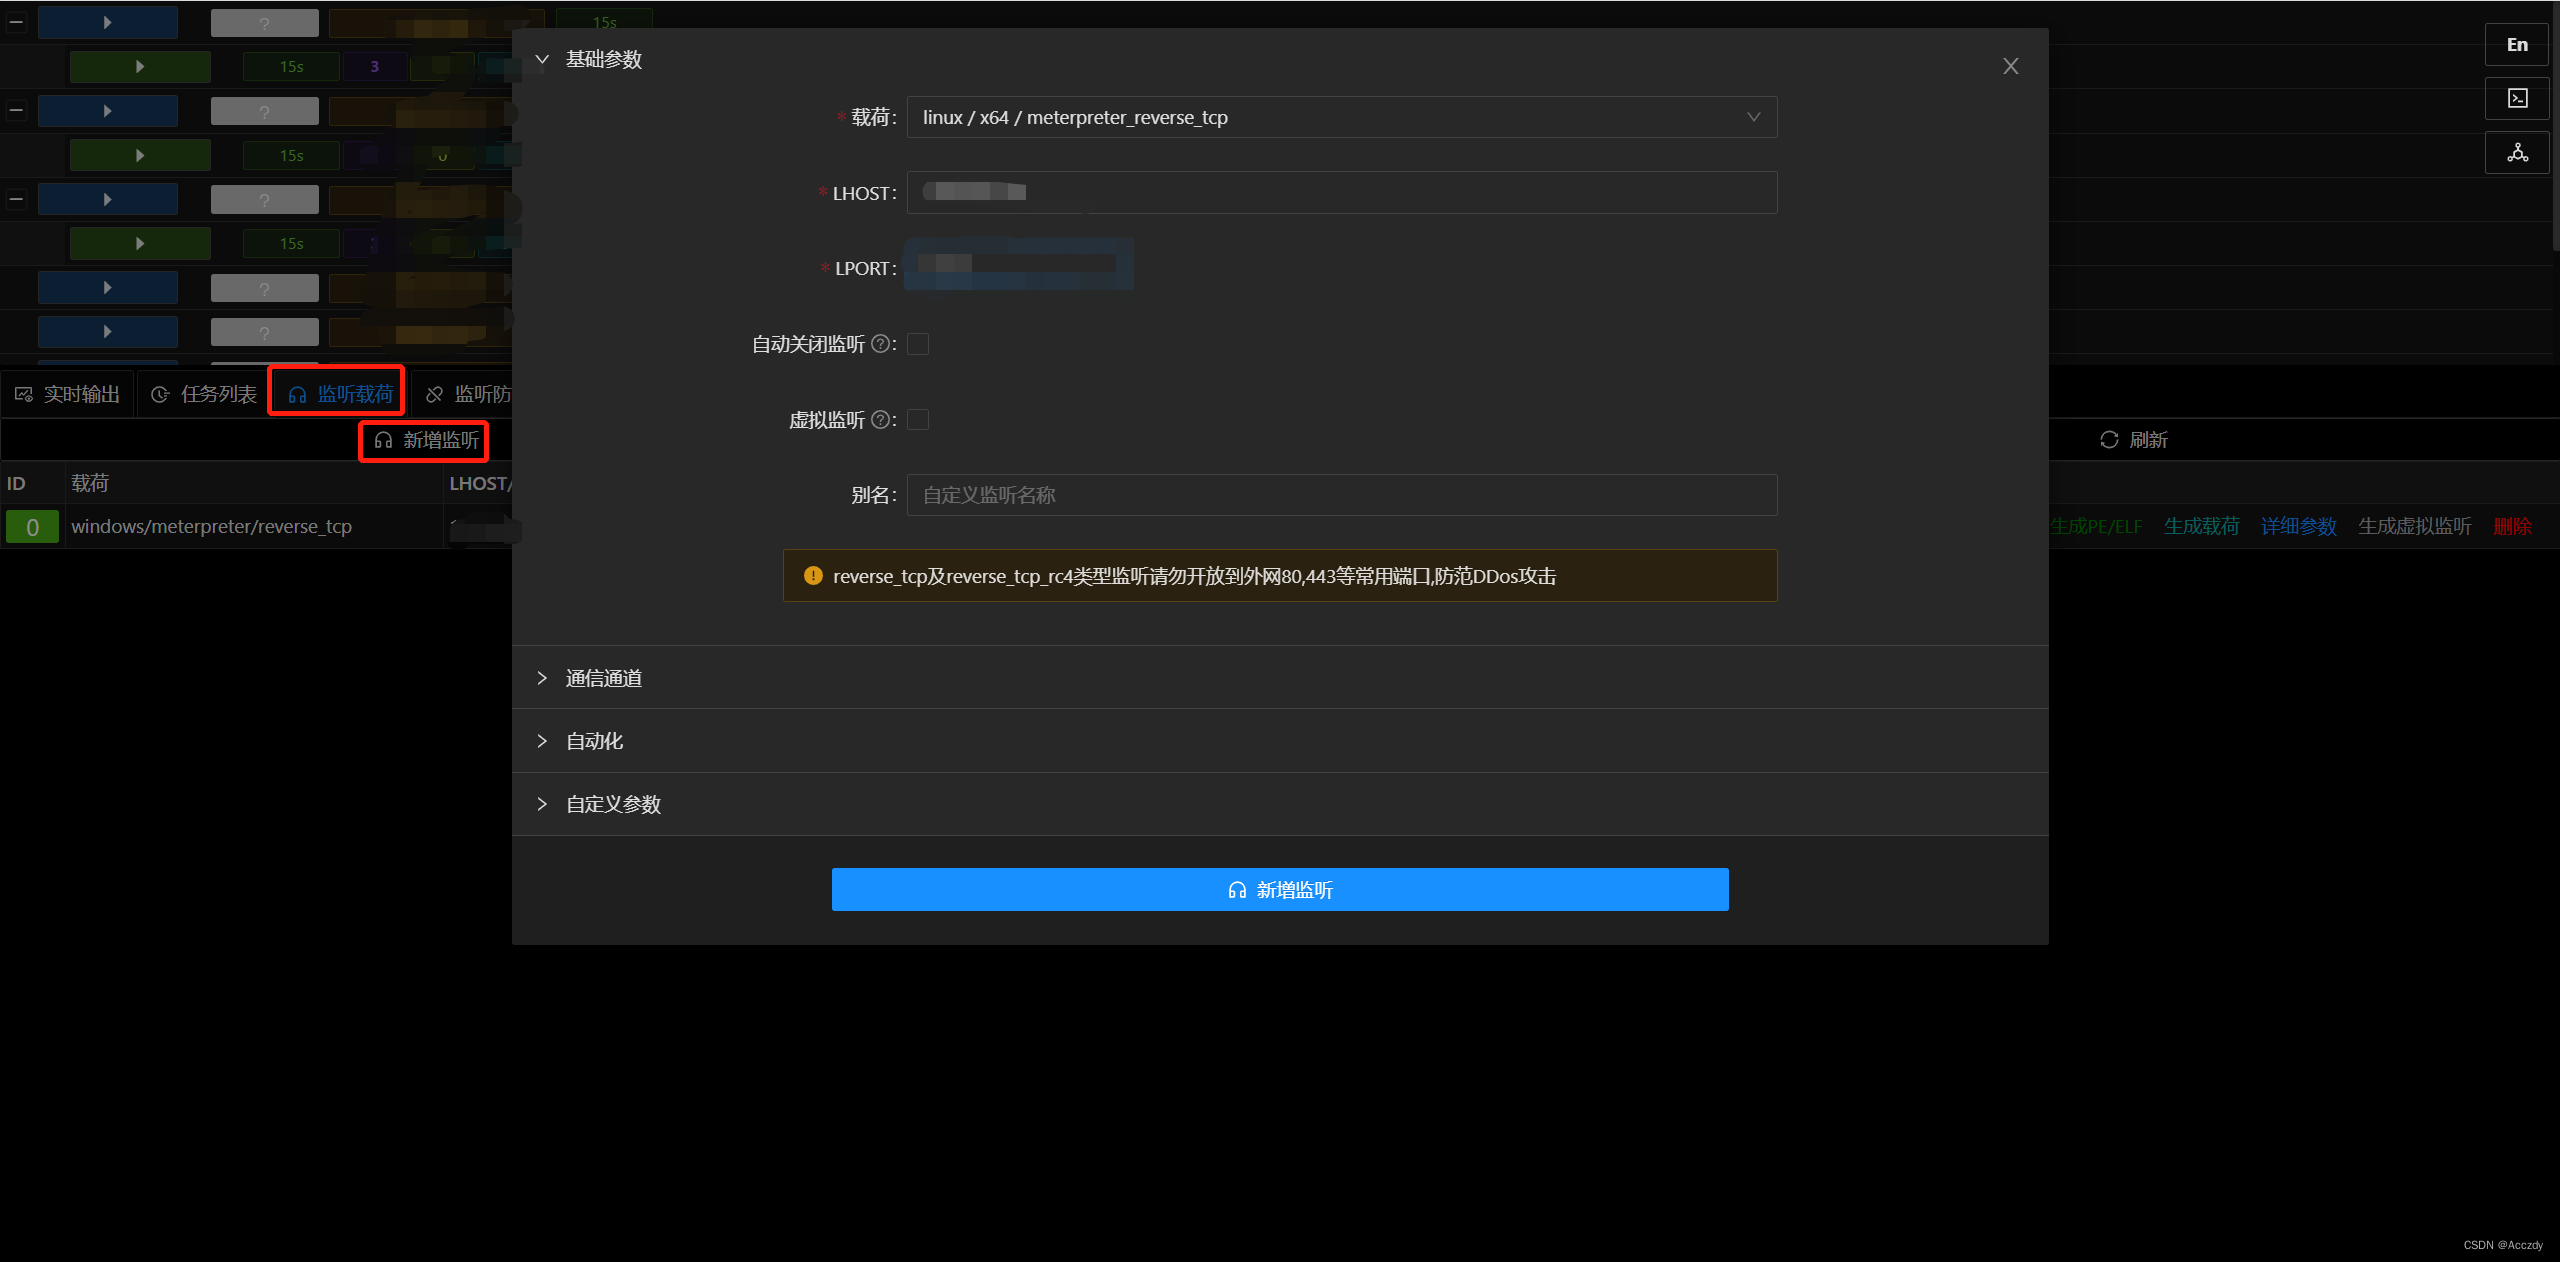Screen dimensions: 2560x1262
Task: Switch to the 监听载荷 tab
Action: coord(340,394)
